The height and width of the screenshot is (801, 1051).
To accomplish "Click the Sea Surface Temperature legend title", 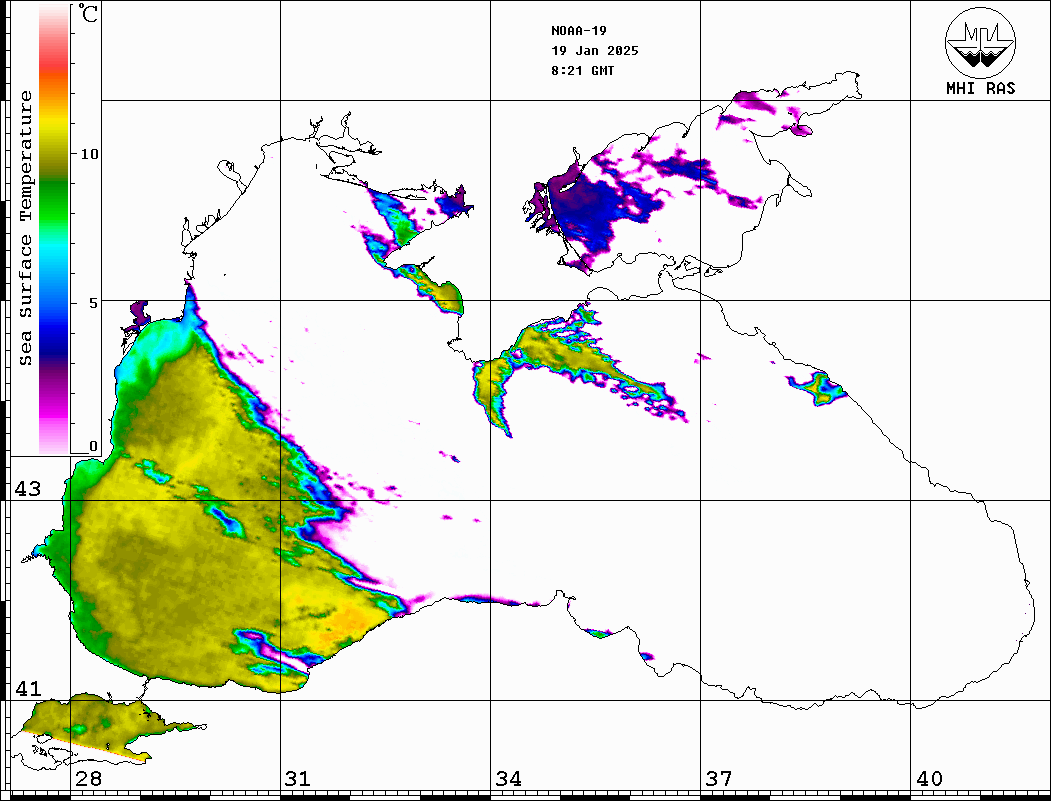I will click(x=25, y=228).
